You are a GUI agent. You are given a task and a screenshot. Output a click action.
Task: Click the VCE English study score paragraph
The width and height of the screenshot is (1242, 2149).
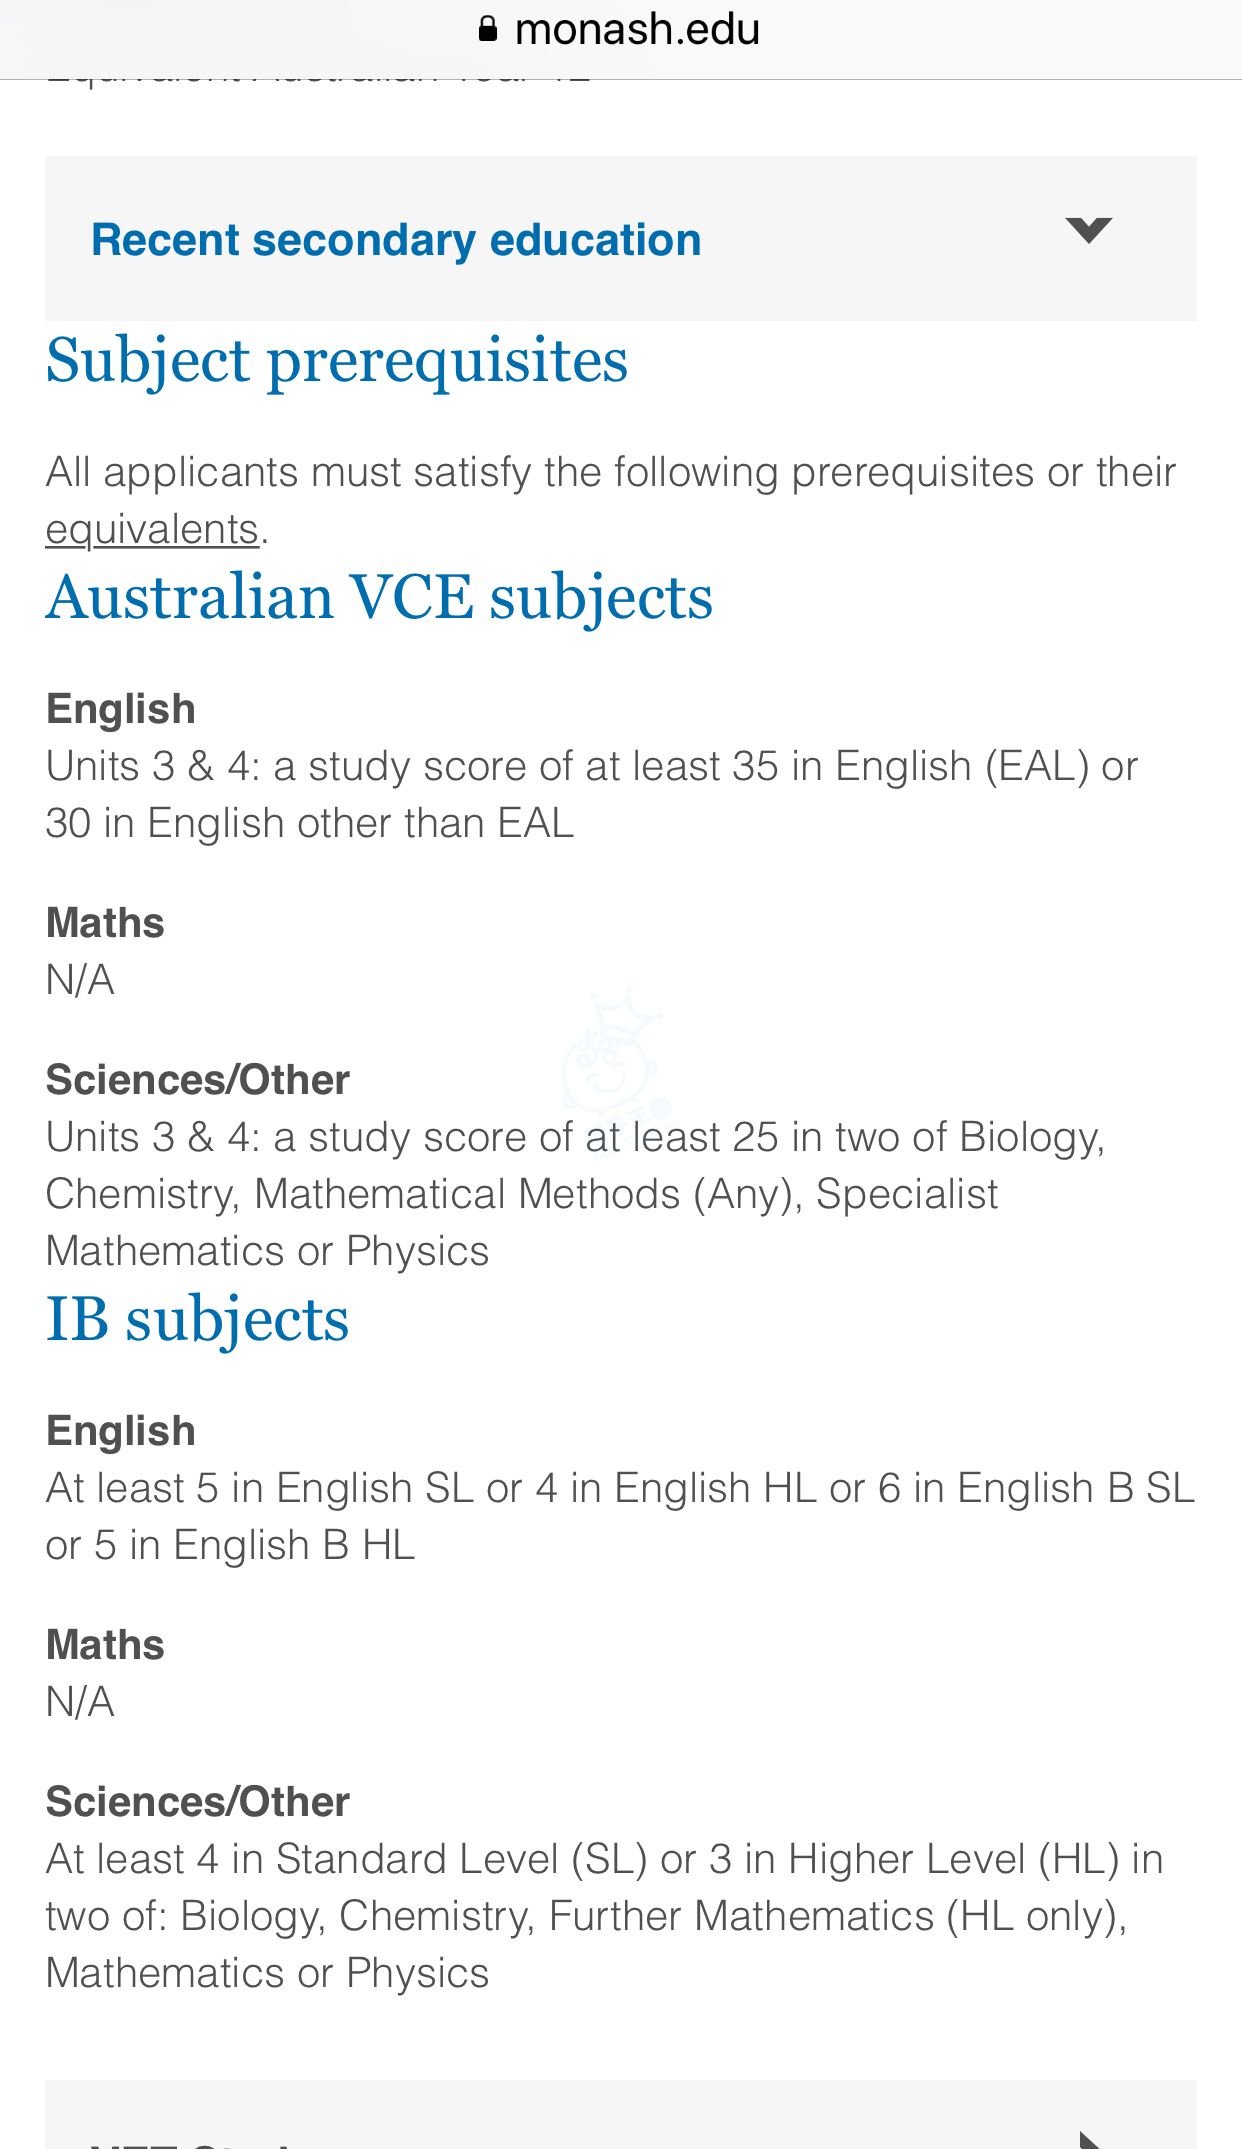pos(592,794)
